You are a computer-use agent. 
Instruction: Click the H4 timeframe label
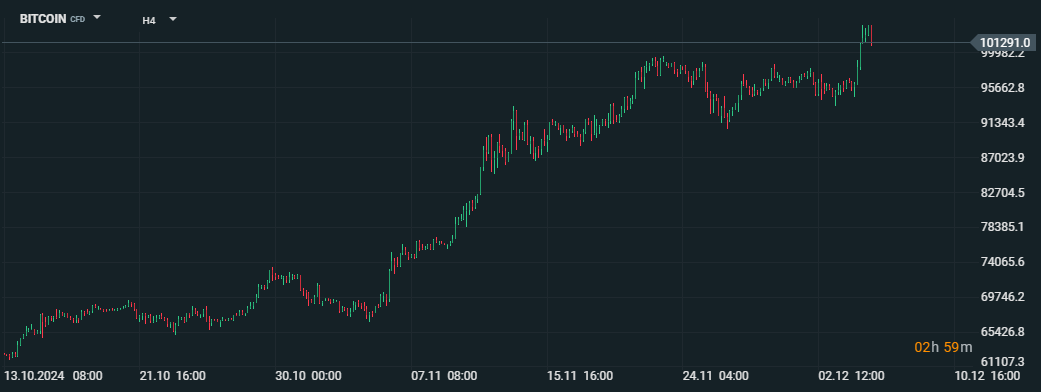[x=149, y=21]
